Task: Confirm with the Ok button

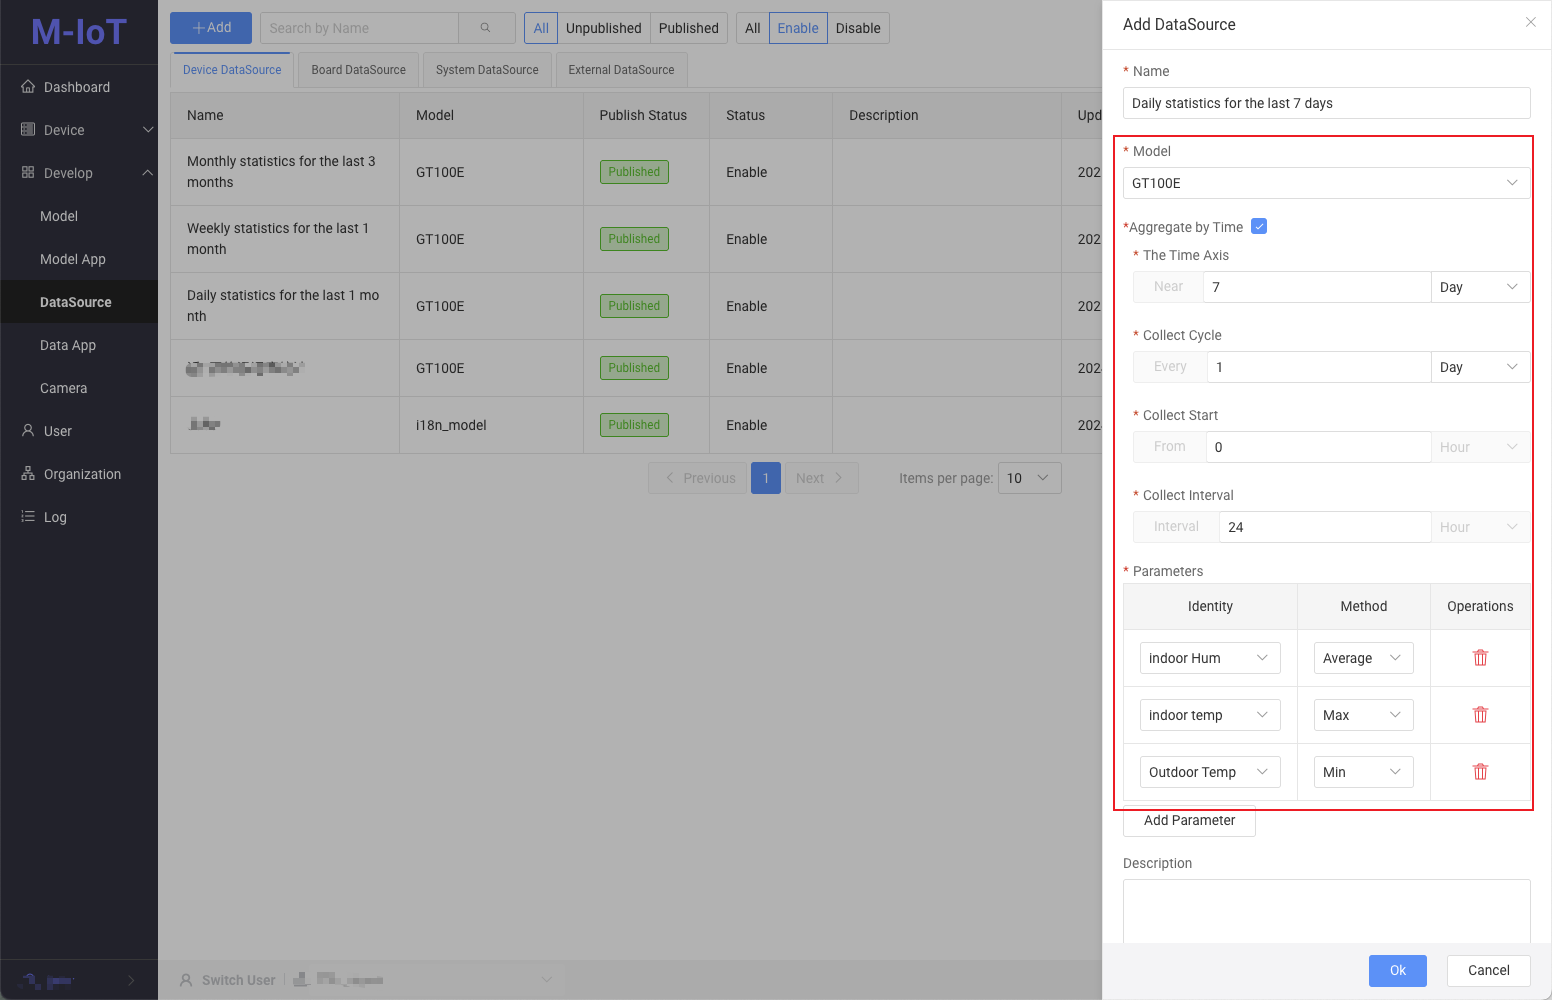Action: point(1397,970)
